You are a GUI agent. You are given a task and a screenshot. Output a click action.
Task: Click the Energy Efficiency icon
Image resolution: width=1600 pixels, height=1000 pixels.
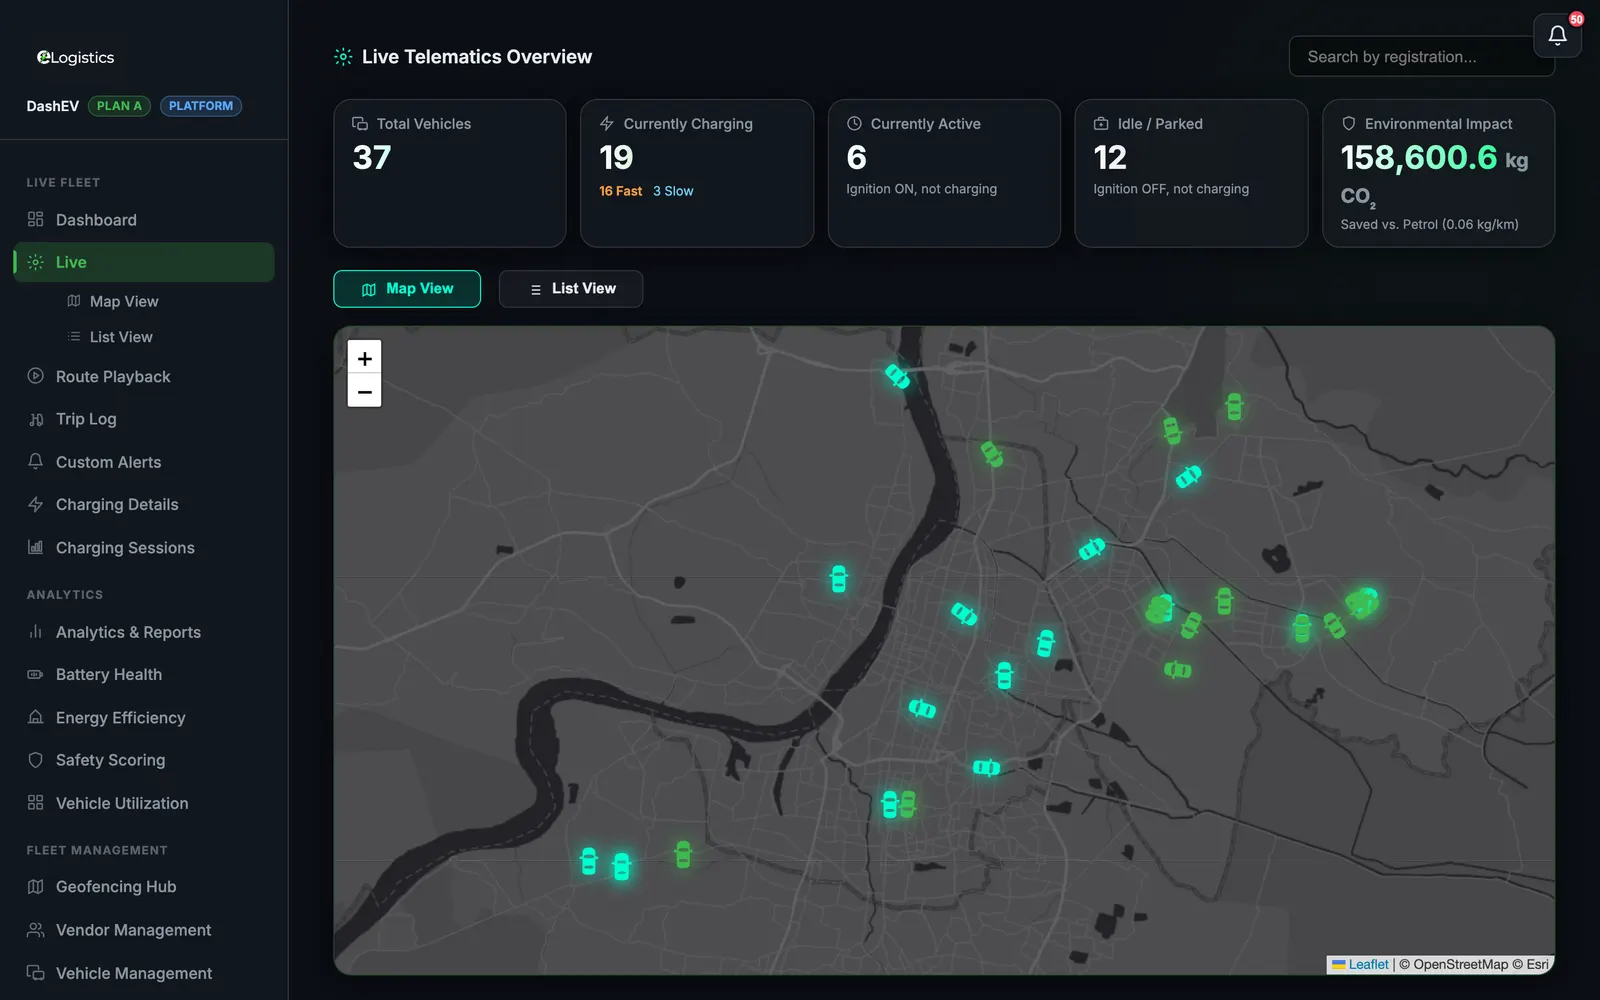tap(35, 717)
